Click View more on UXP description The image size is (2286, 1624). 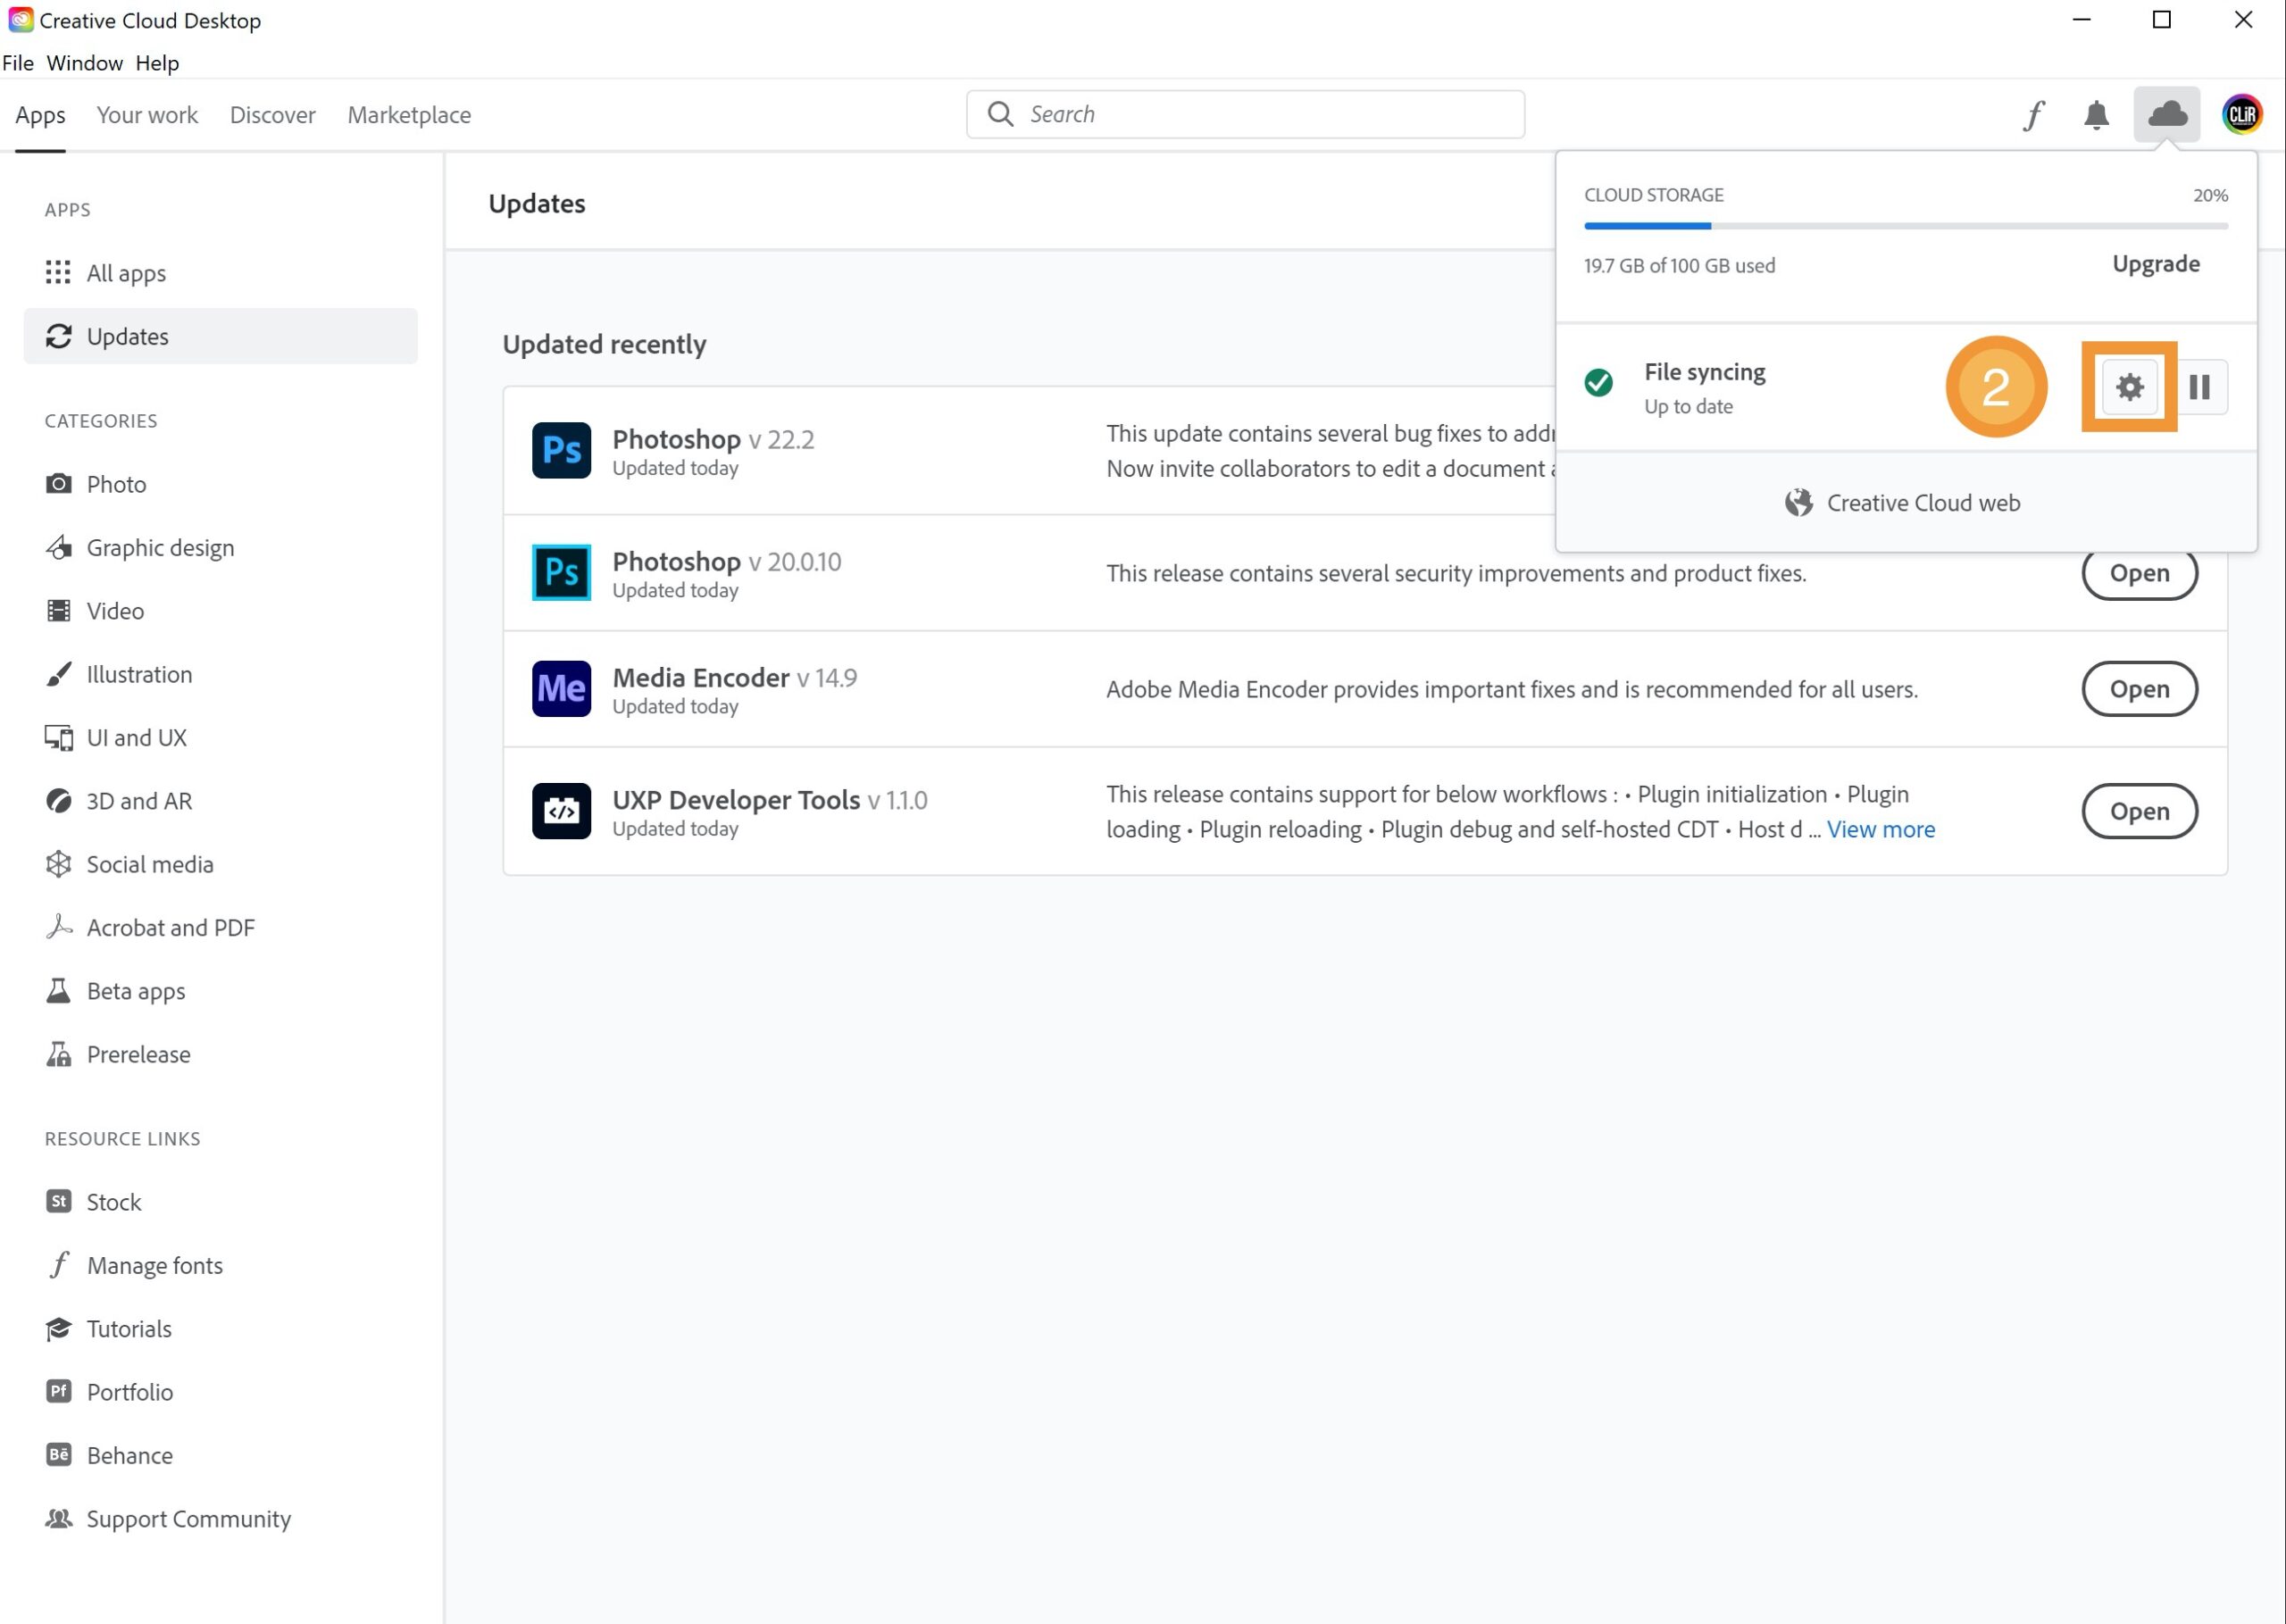[1880, 830]
